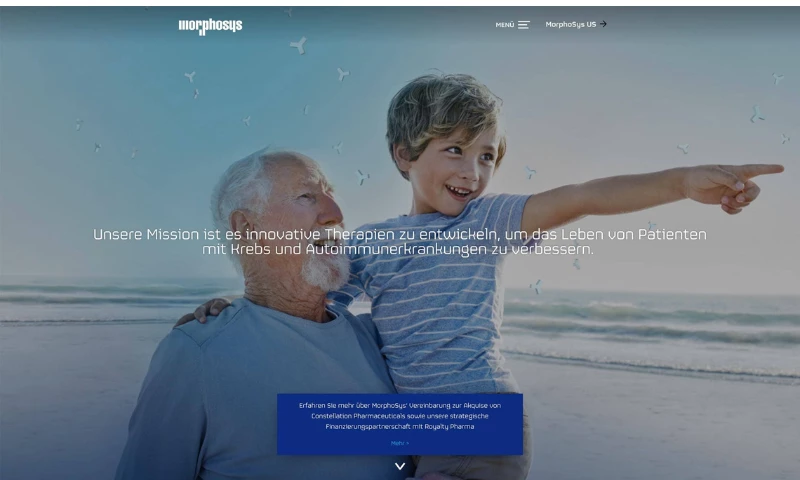The height and width of the screenshot is (480, 800).
Task: Click the down chevron below the banner
Action: pyautogui.click(x=400, y=466)
